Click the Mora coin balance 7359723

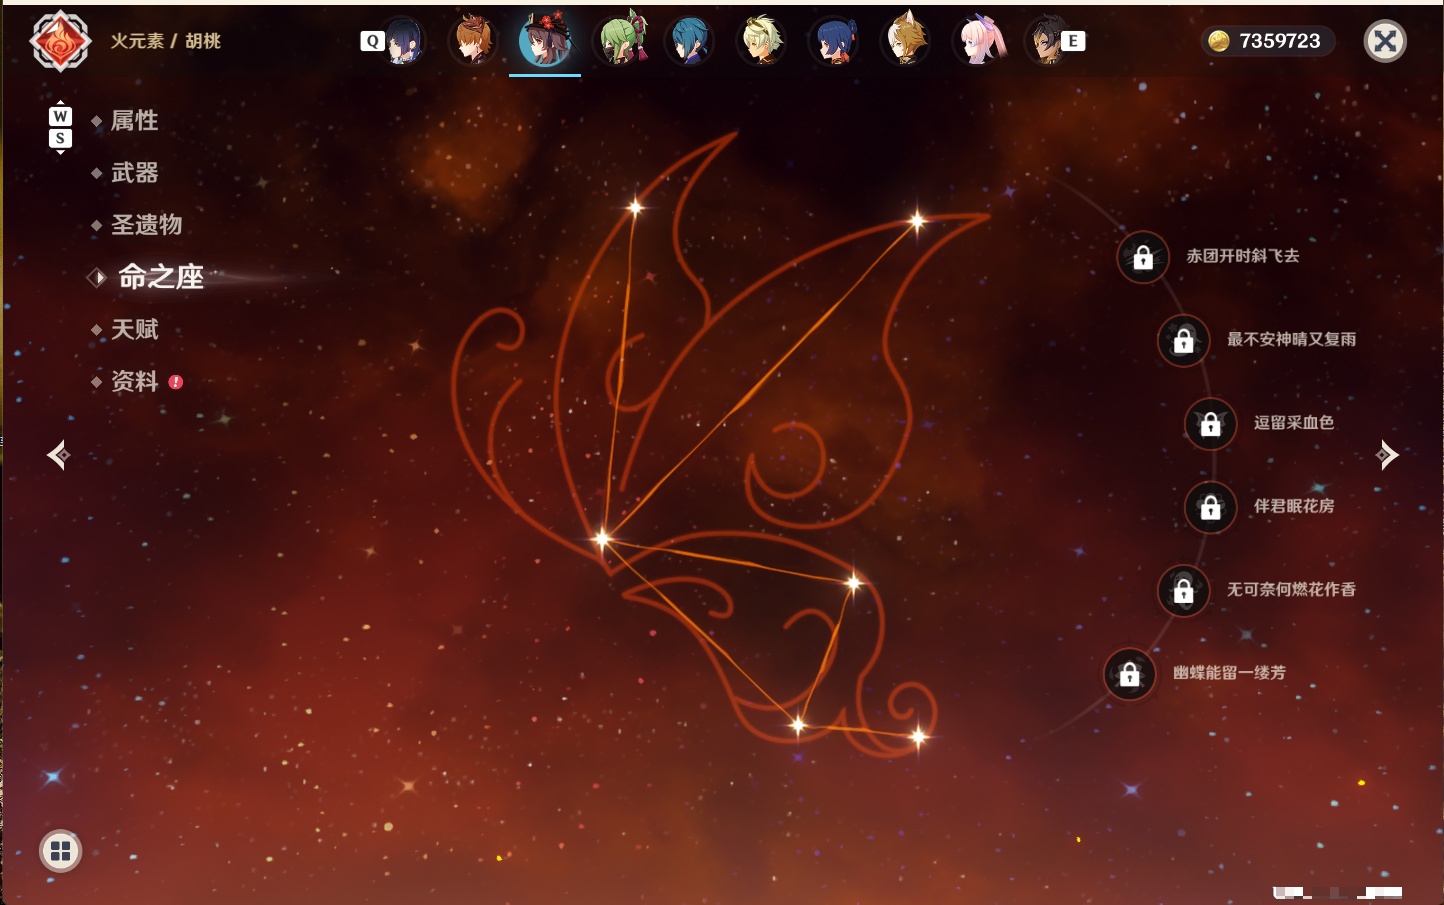click(1267, 41)
